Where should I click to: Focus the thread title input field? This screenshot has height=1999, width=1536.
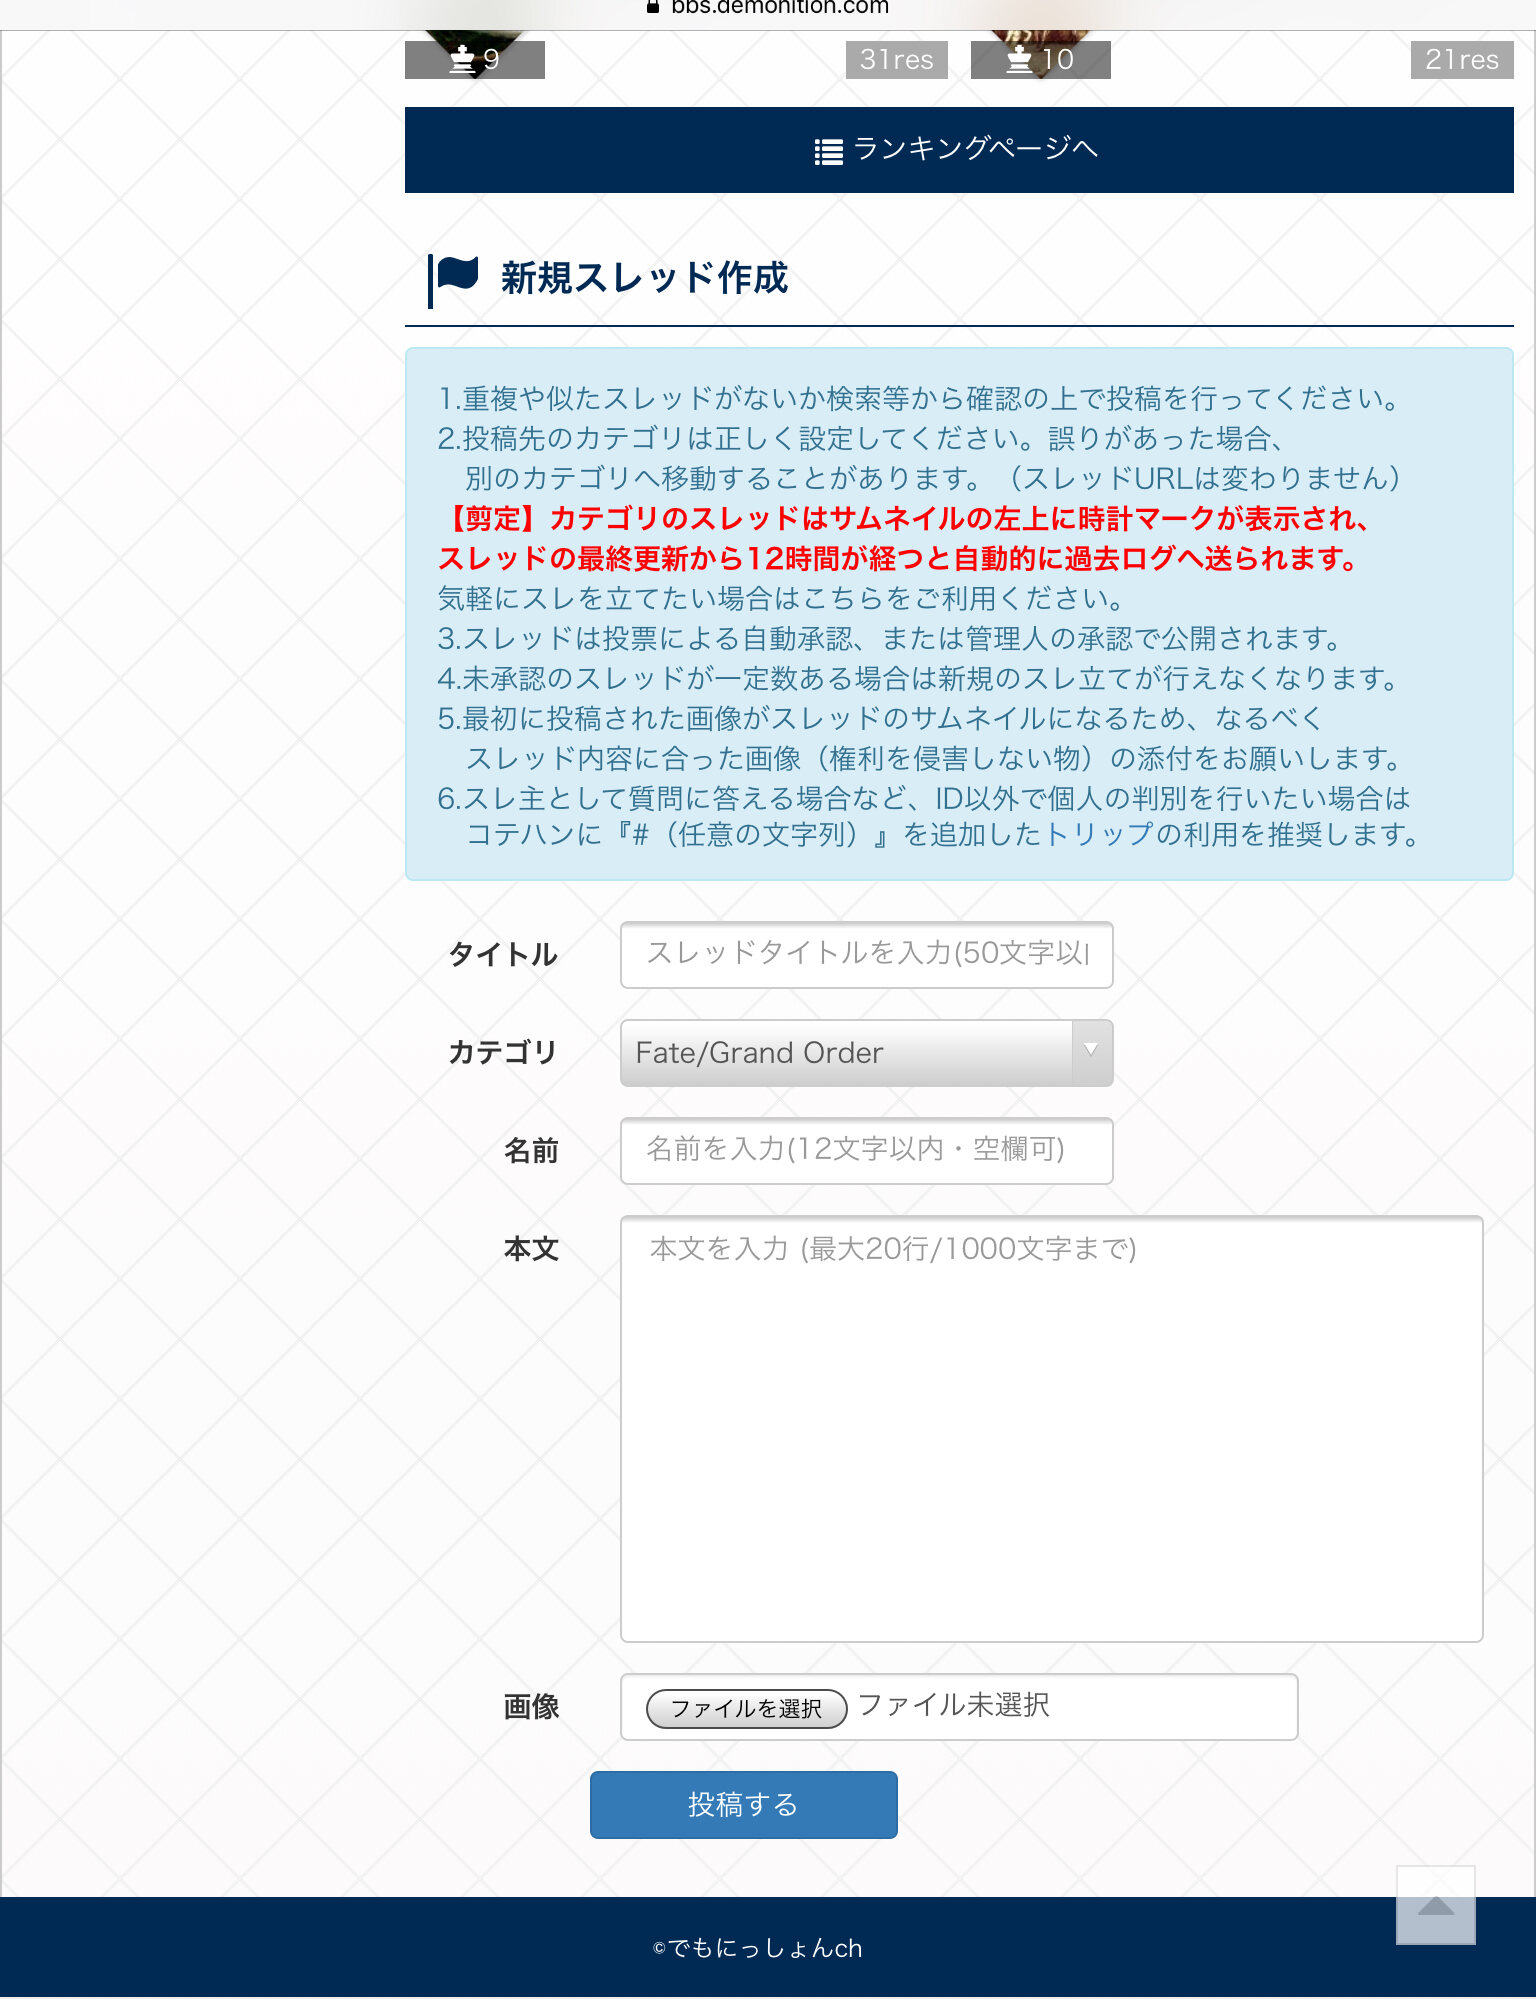click(866, 954)
